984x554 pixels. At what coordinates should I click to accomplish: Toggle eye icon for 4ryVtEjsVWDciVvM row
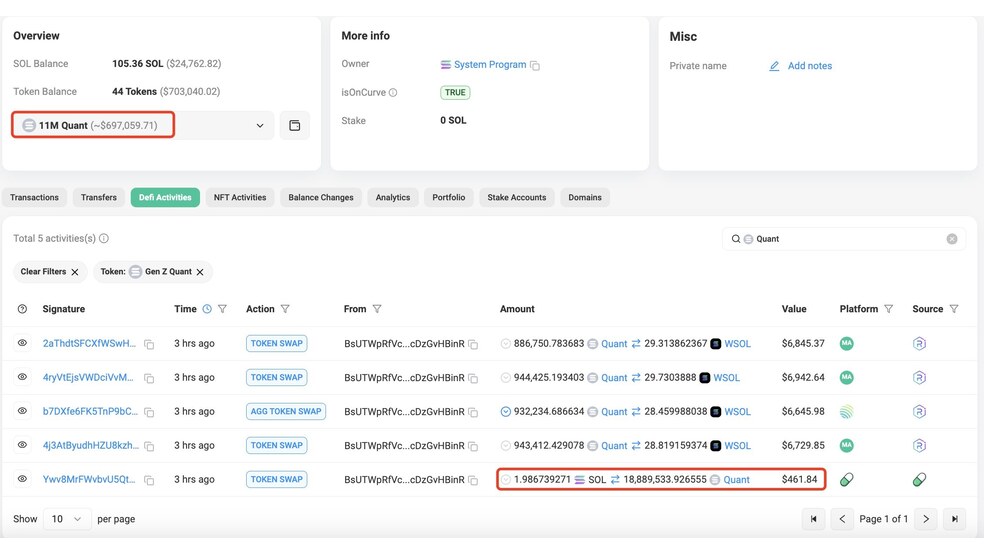coord(23,377)
